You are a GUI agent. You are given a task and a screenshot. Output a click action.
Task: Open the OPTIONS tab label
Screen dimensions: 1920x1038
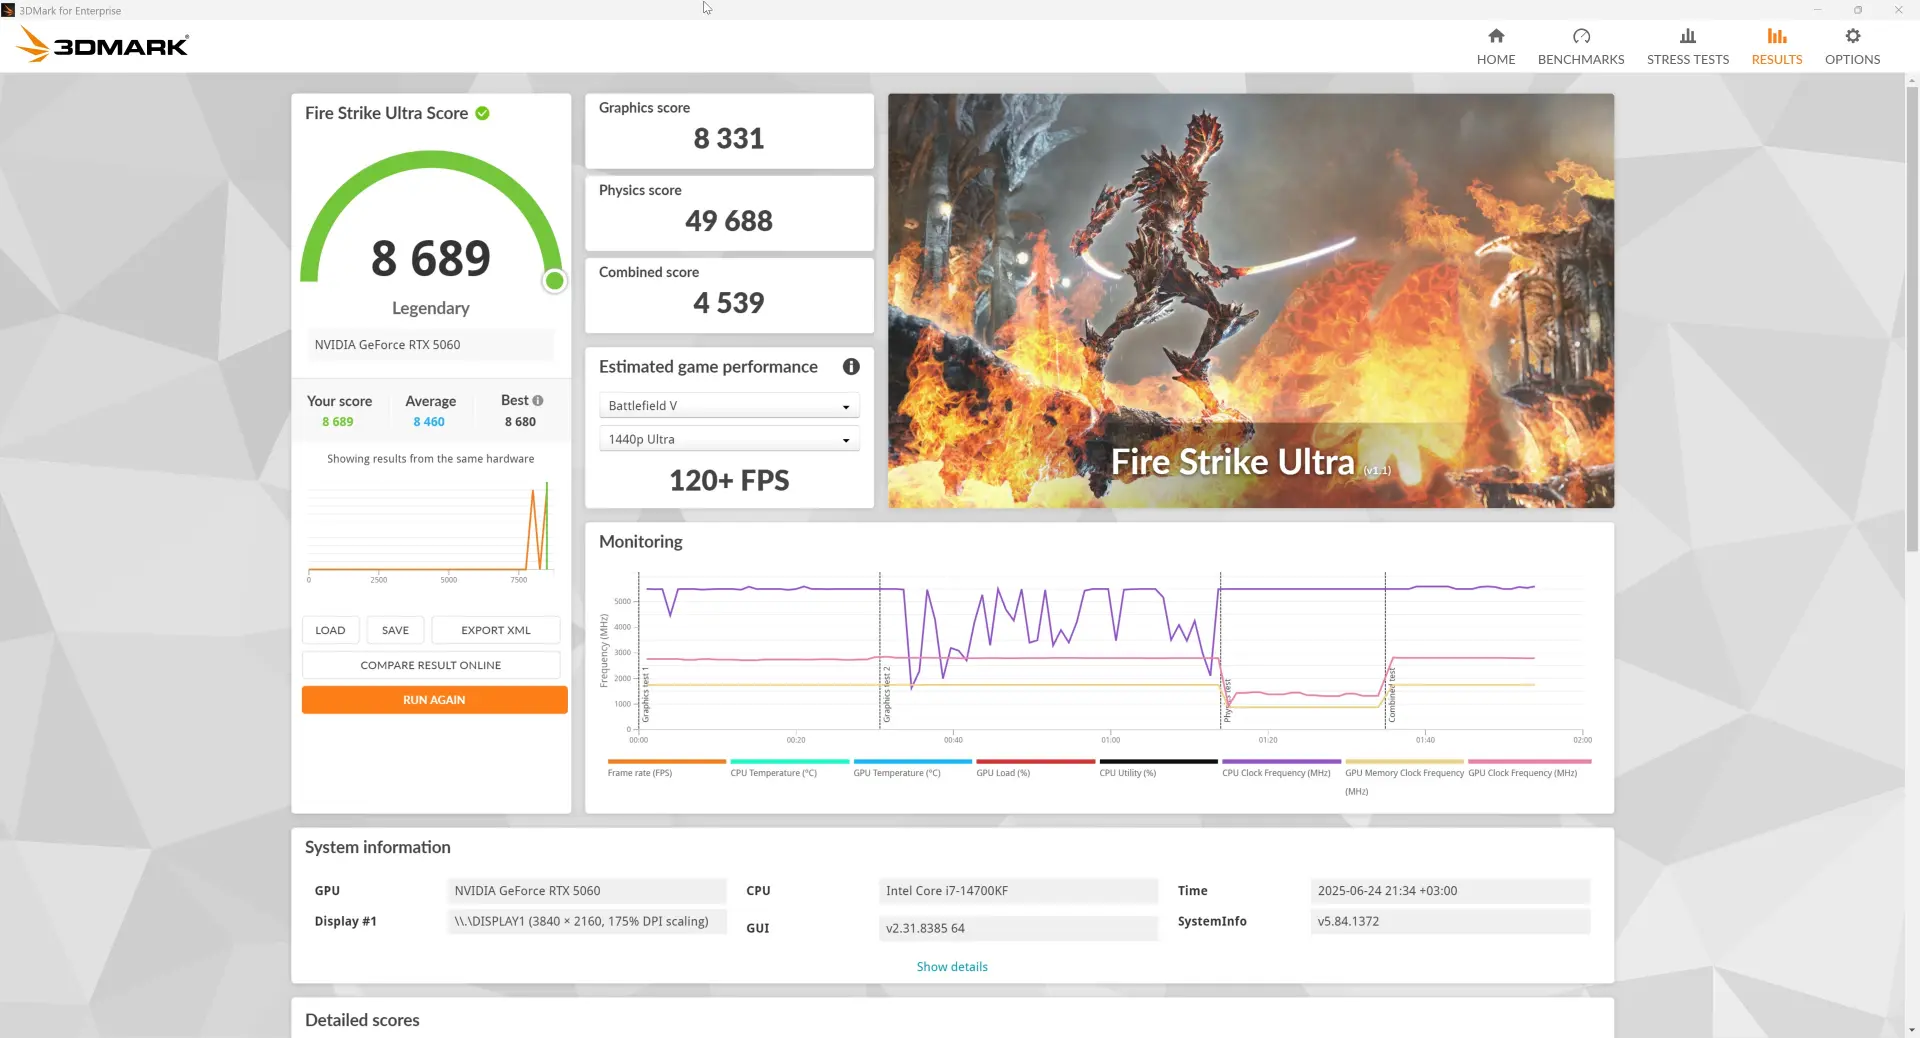[1853, 60]
